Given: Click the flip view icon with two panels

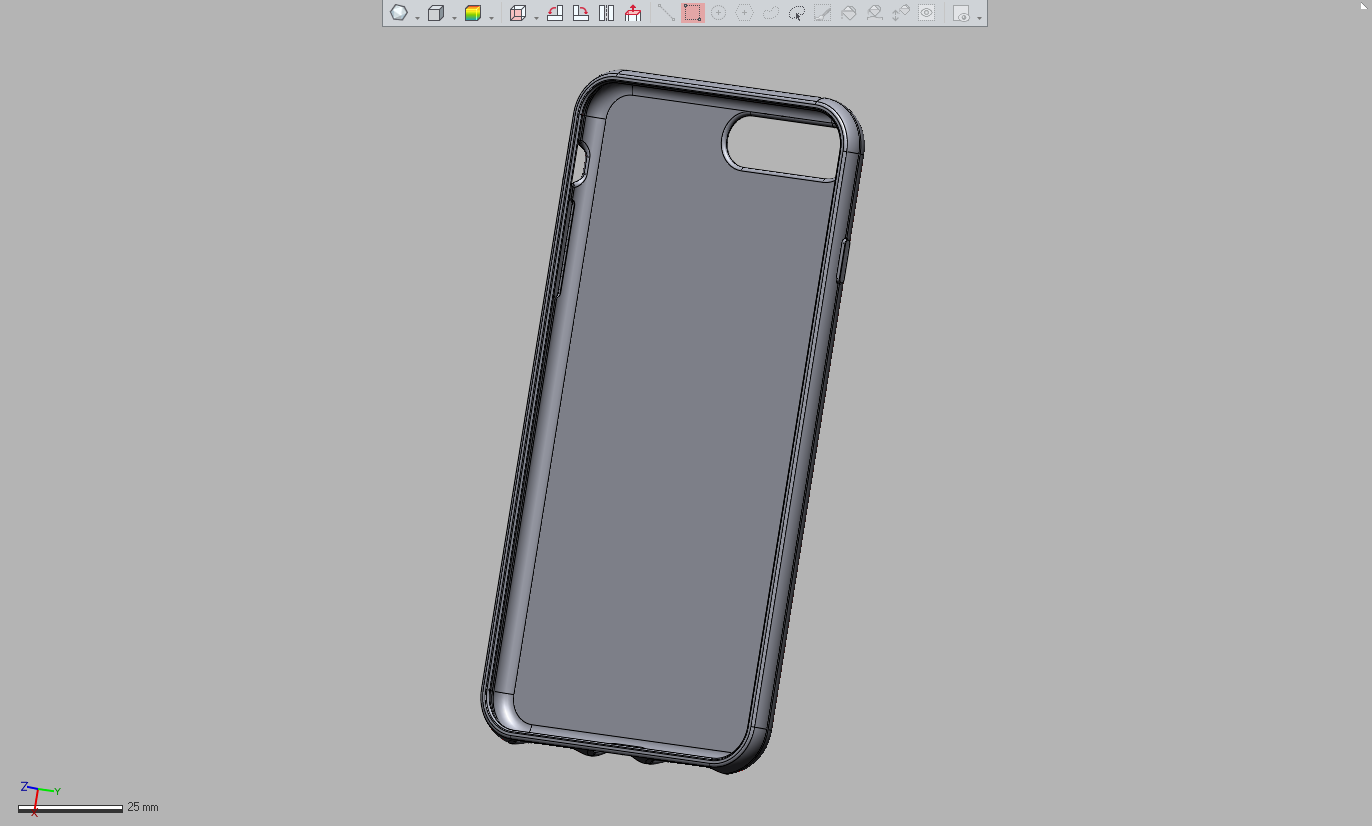Looking at the screenshot, I should pos(606,13).
